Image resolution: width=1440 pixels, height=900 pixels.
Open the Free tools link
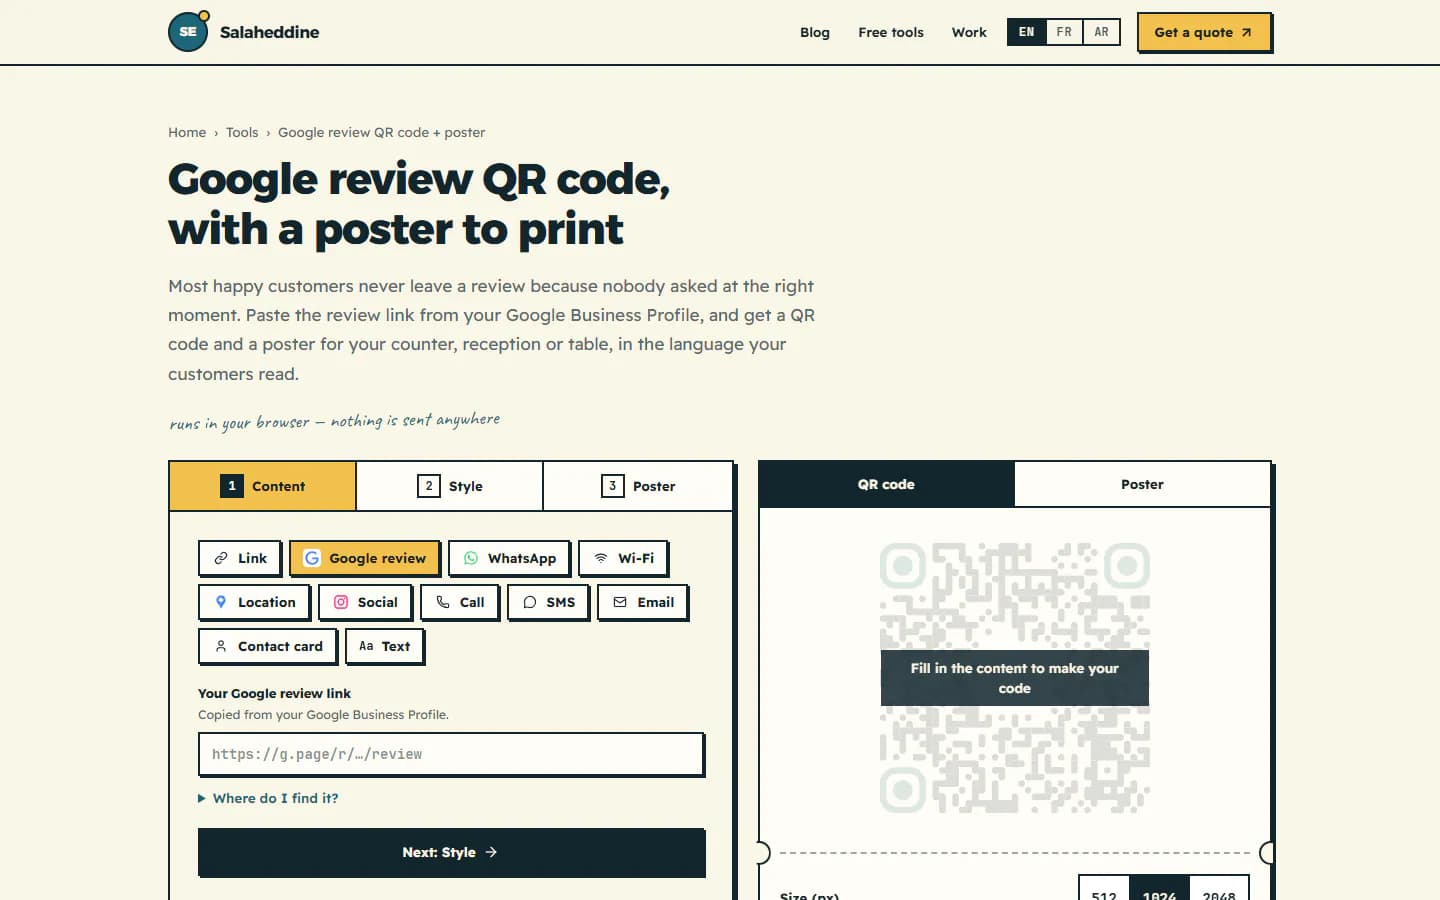pos(891,32)
